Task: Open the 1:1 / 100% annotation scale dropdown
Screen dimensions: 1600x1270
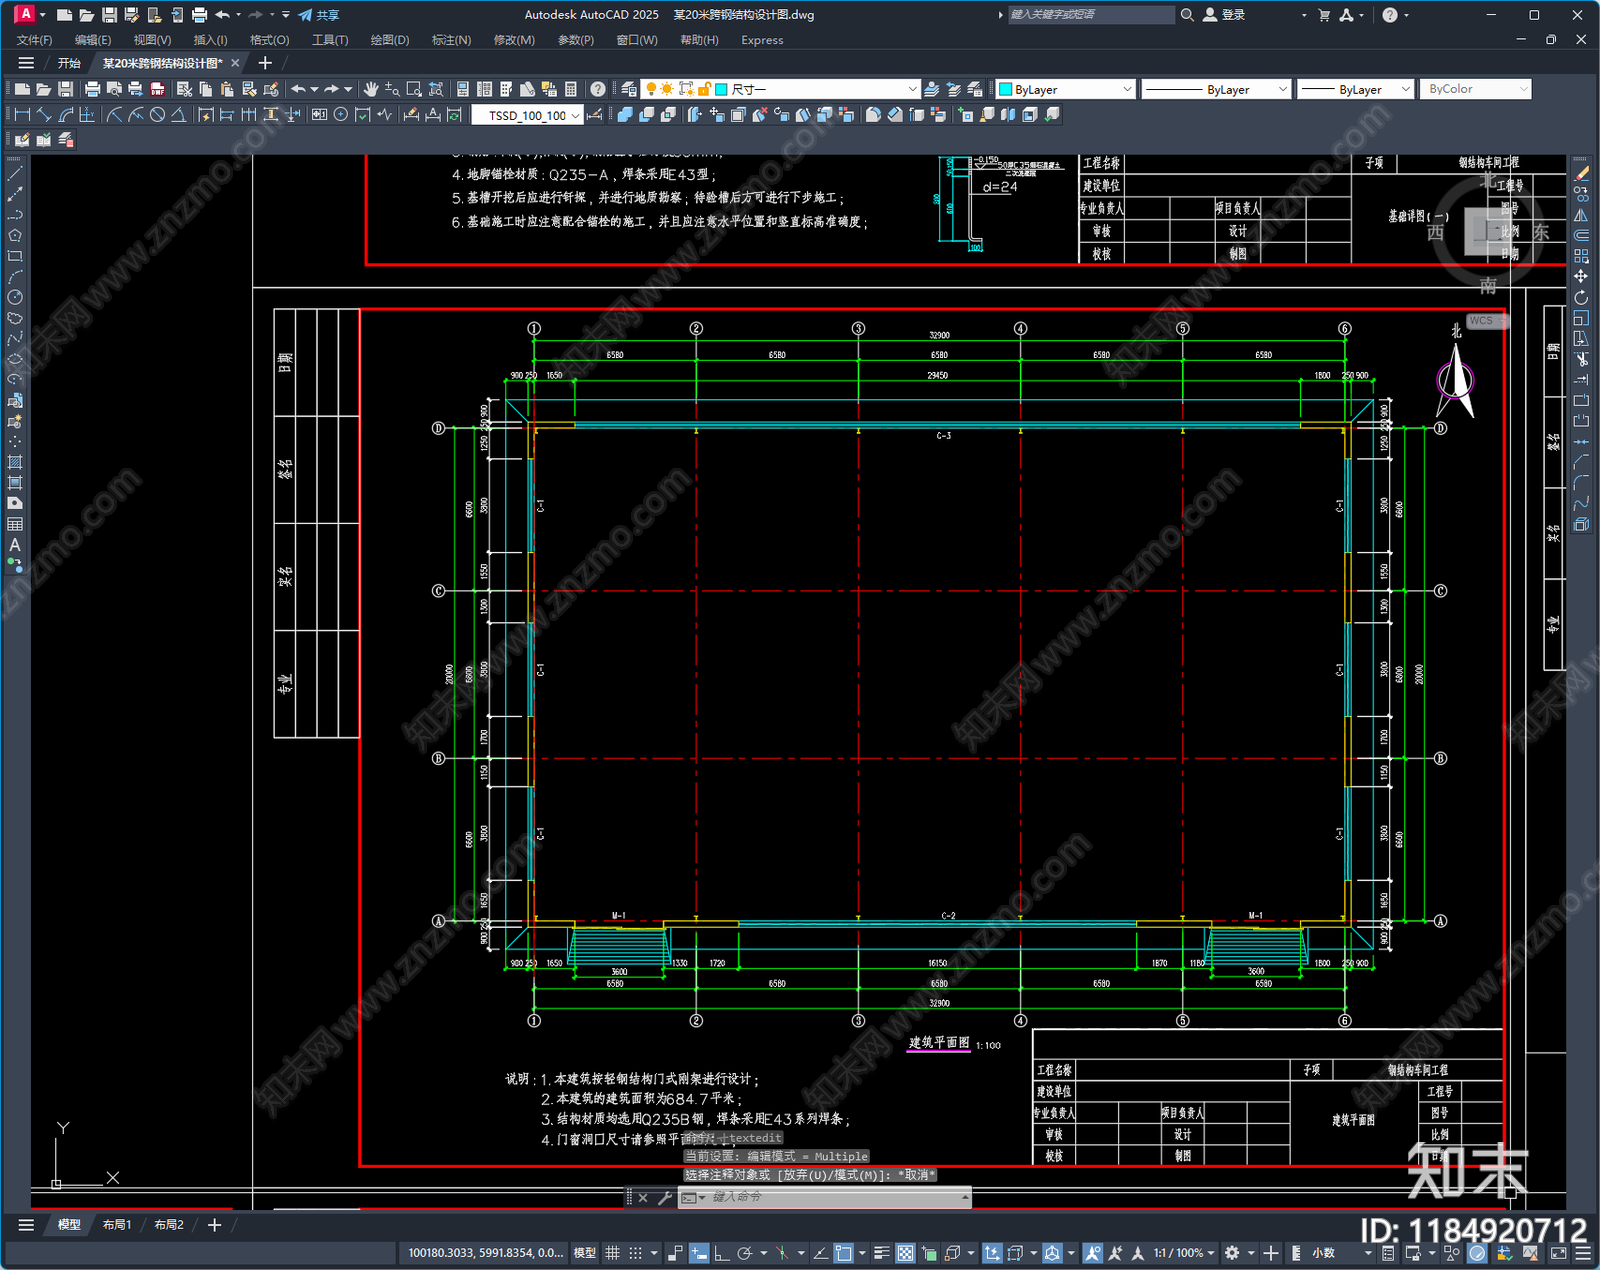Action: (1184, 1253)
